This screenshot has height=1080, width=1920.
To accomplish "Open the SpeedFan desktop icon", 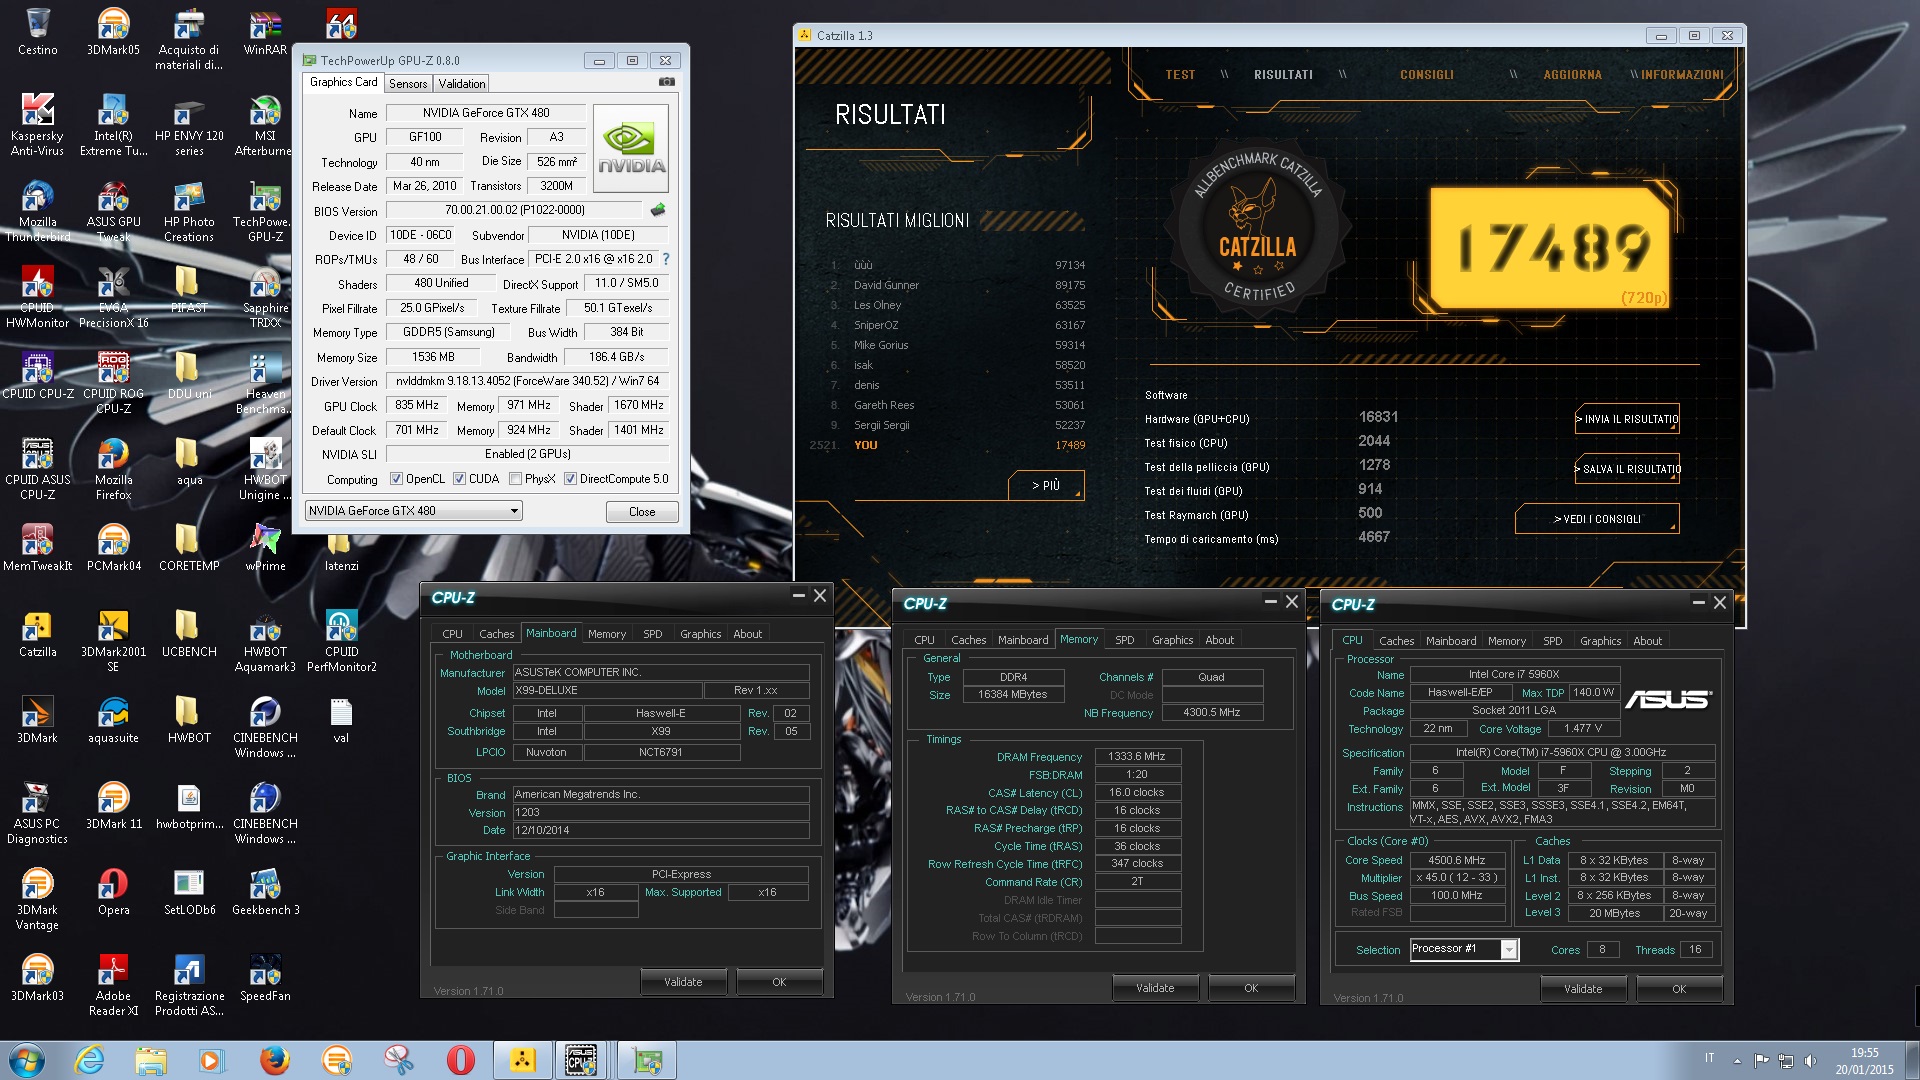I will pos(265,978).
